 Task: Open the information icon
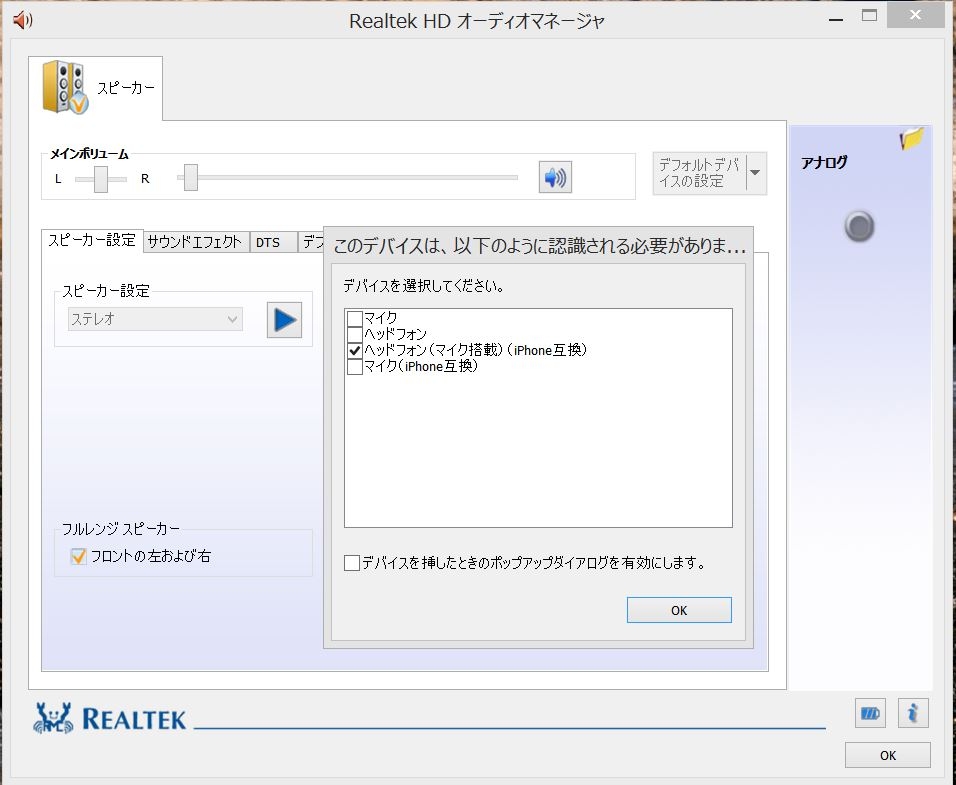[x=913, y=713]
